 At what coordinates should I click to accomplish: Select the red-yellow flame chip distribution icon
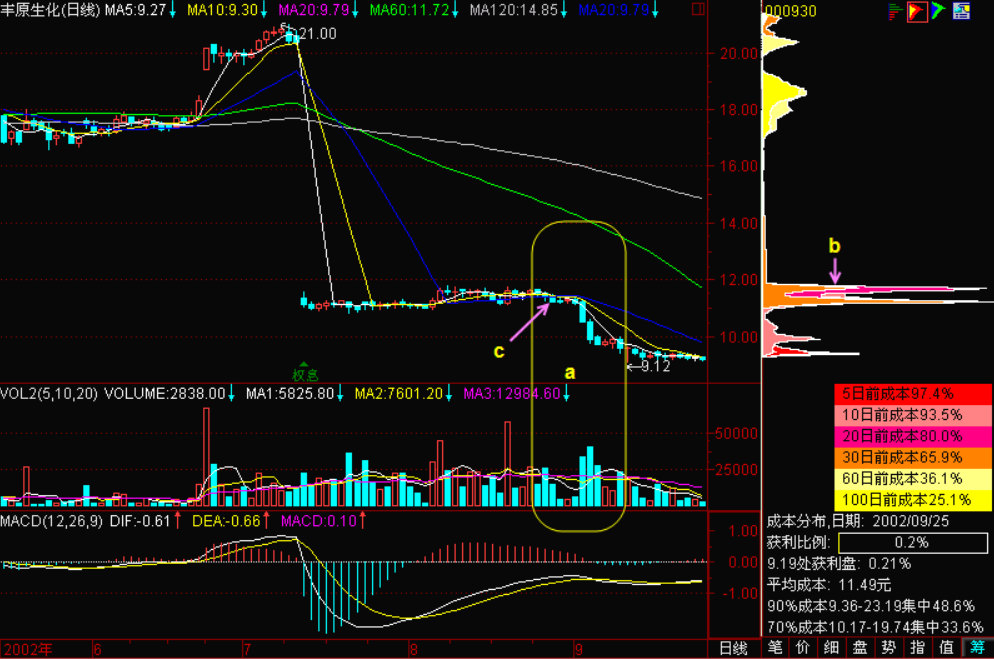(916, 11)
